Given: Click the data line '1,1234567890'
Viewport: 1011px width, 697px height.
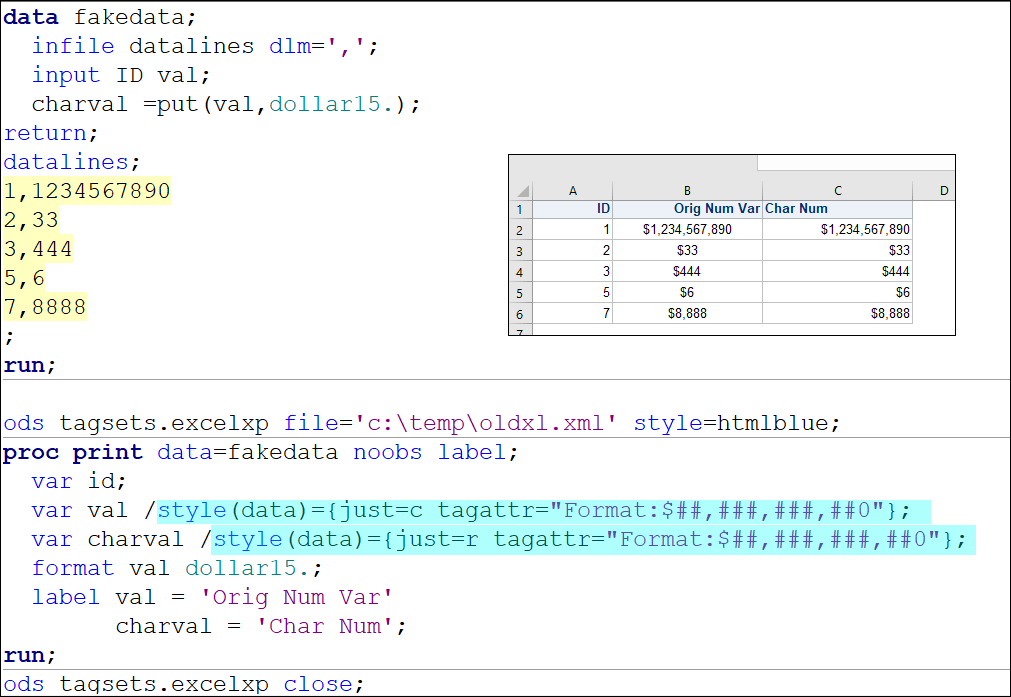Looking at the screenshot, I should click(x=87, y=191).
